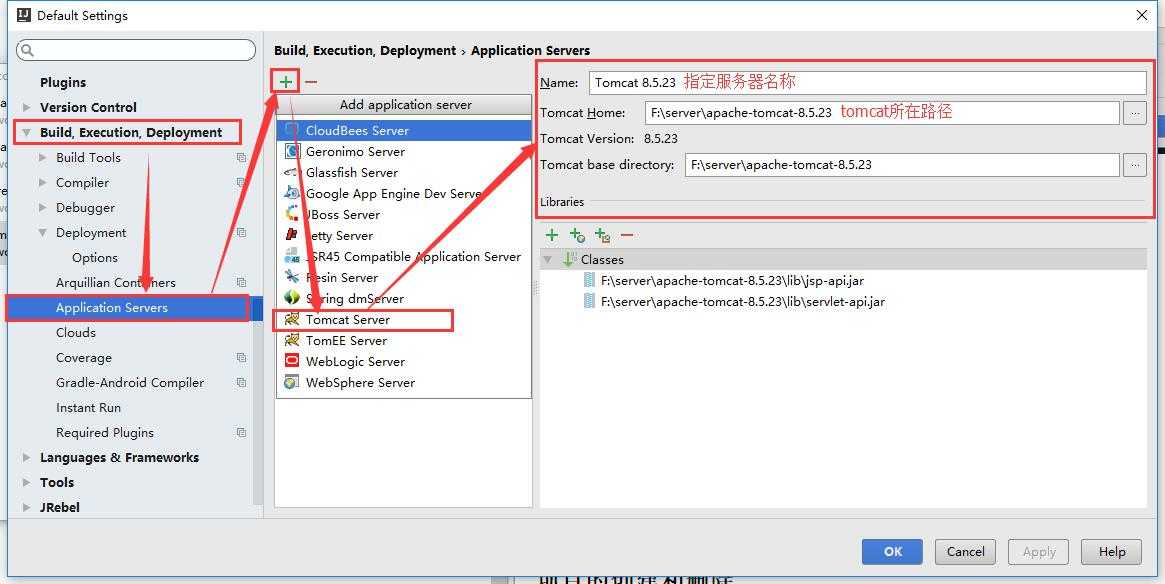1165x584 pixels.
Task: Remove library with red minus icon
Action: pos(627,236)
